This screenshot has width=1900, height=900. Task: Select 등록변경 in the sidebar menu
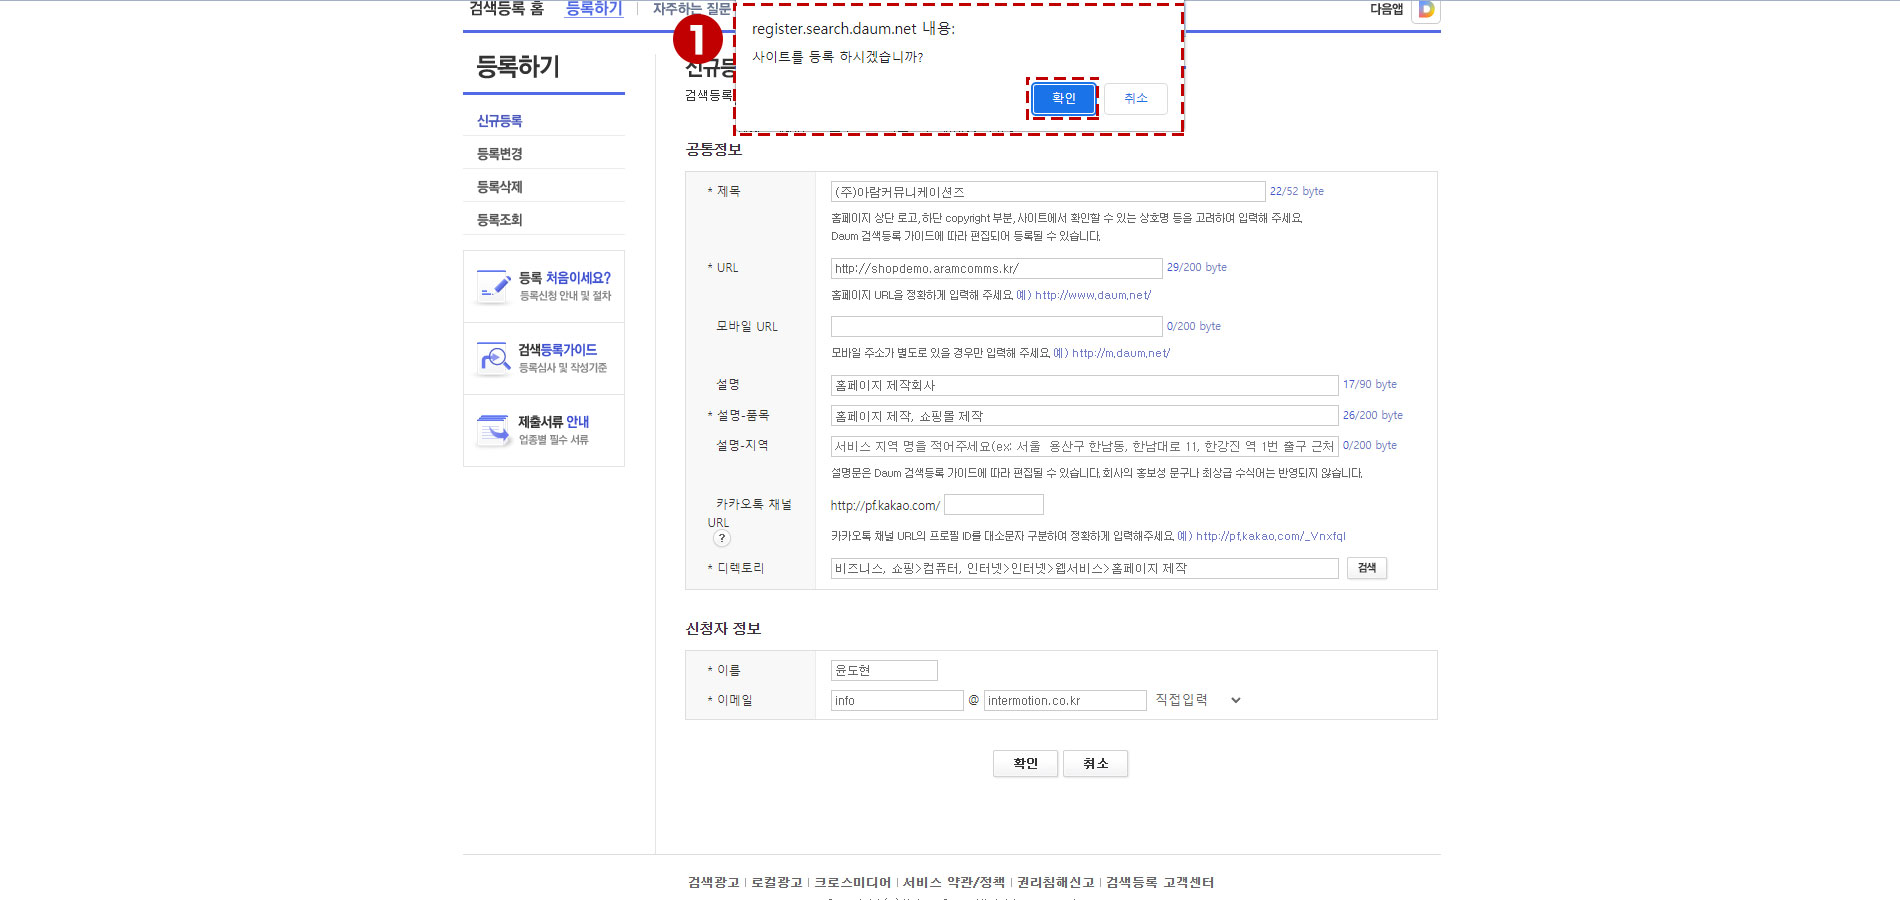point(500,154)
